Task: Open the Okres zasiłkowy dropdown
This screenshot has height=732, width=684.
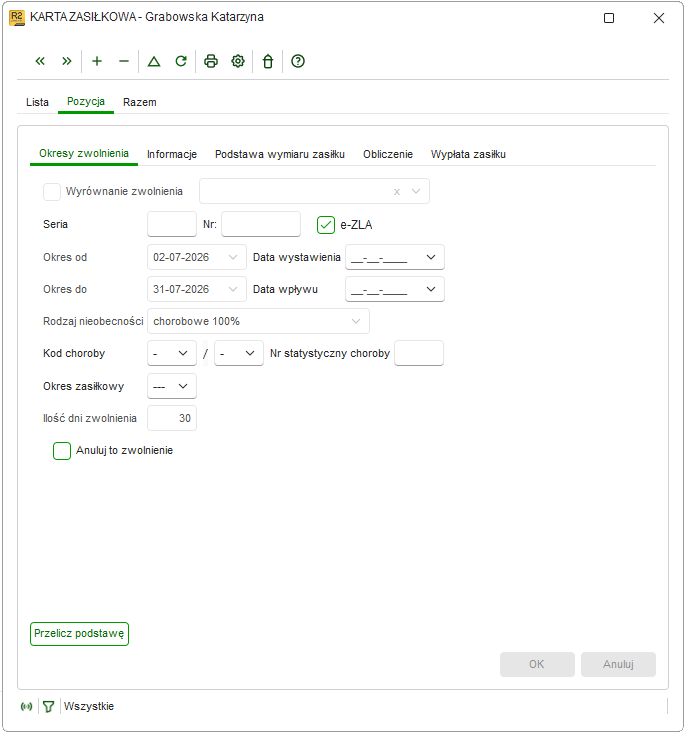Action: [x=172, y=387]
